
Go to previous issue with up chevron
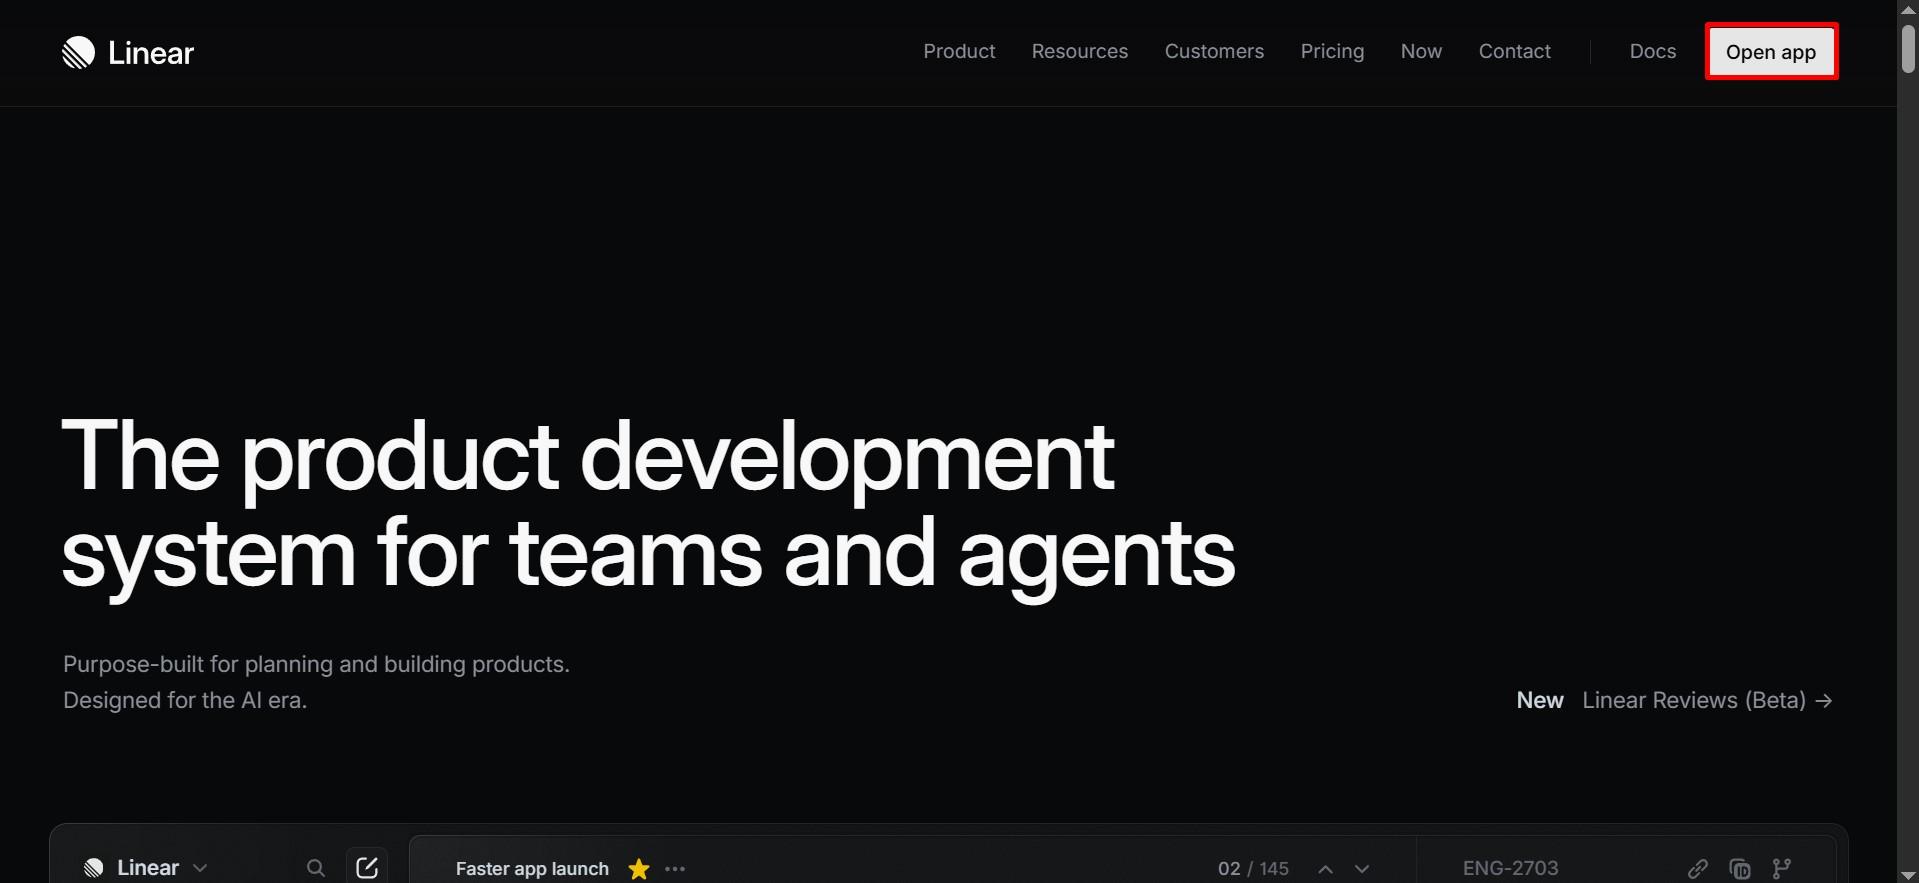1325,869
